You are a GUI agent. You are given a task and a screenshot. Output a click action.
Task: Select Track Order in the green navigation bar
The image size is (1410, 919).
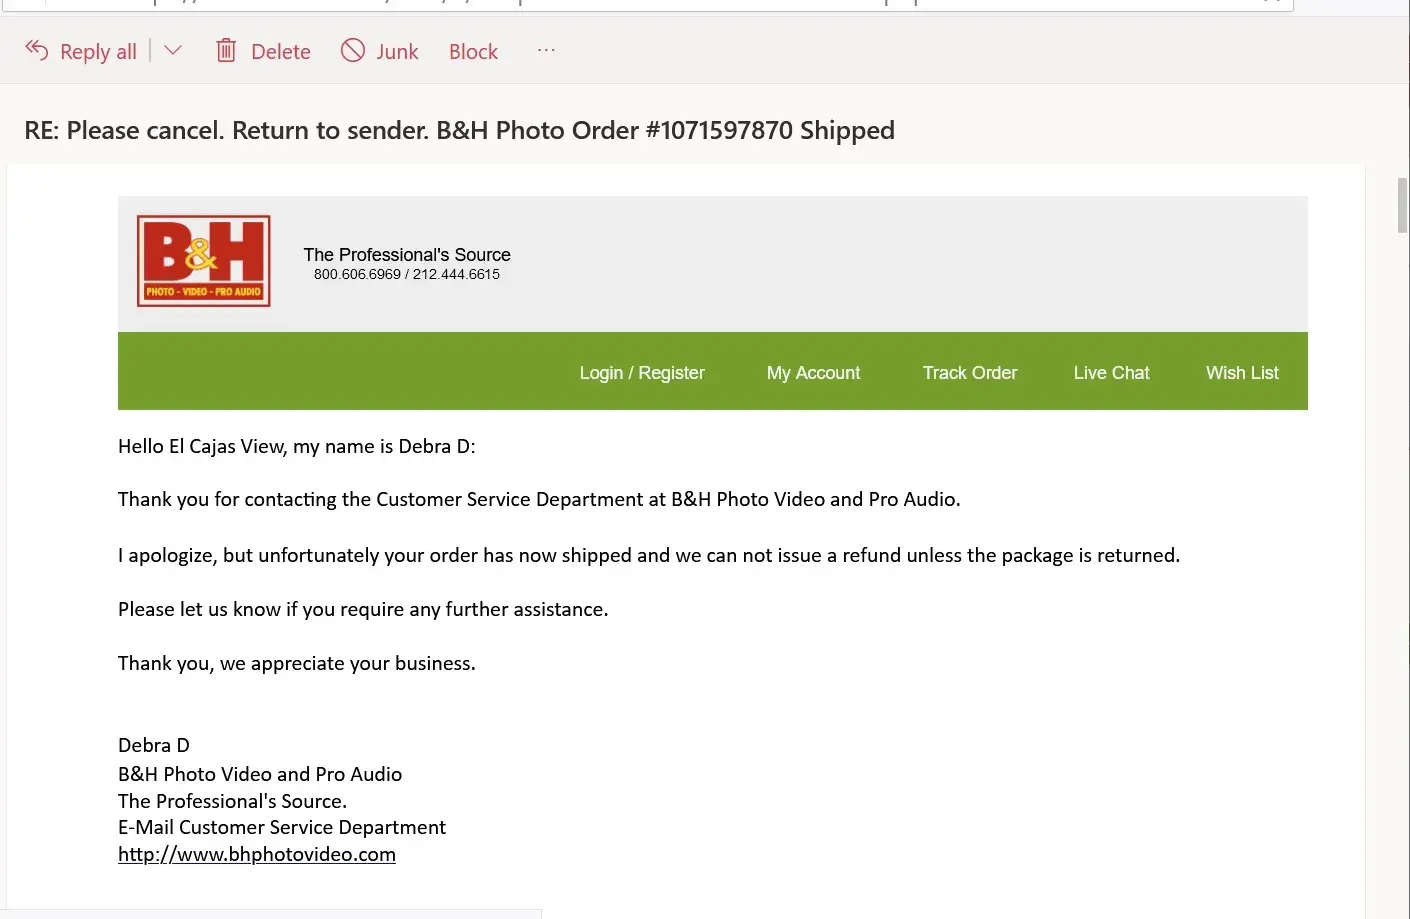tap(969, 373)
